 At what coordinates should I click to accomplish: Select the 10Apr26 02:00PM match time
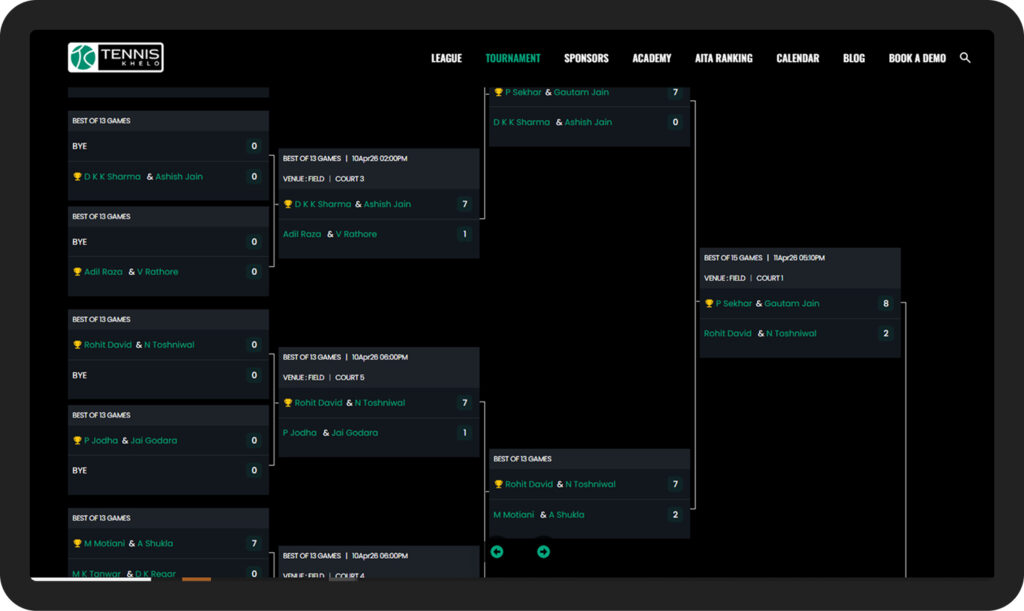click(x=379, y=159)
